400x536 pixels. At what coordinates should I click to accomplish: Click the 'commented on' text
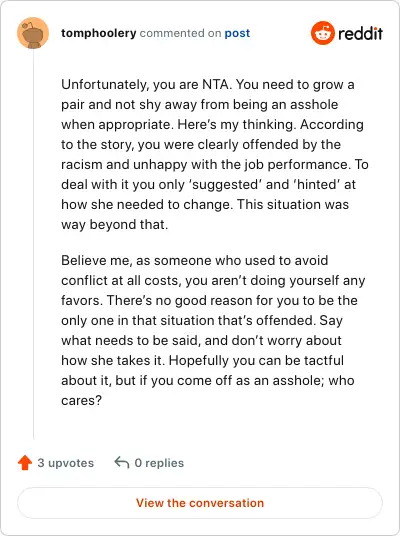(x=180, y=33)
